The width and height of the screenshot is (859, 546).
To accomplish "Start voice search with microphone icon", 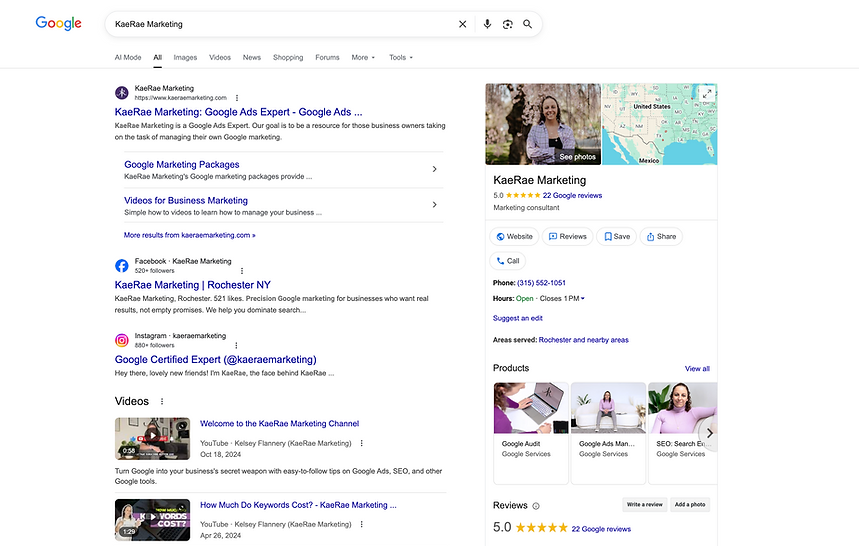I will point(487,24).
